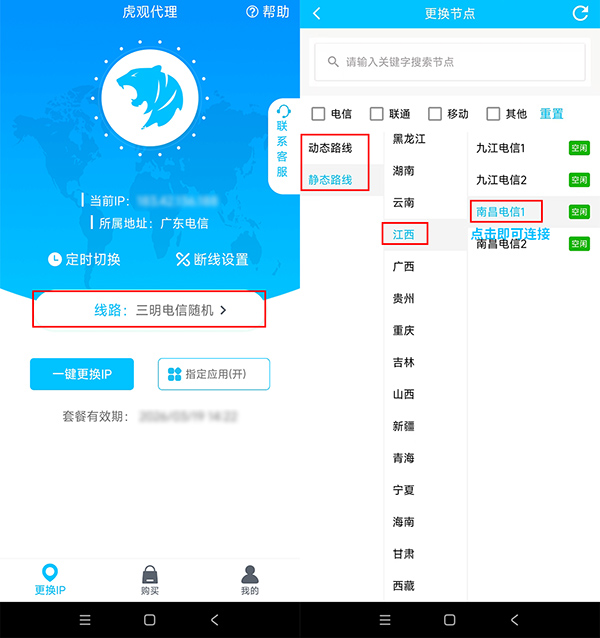Open the 帮助 help icon
600x638 pixels.
pos(252,12)
